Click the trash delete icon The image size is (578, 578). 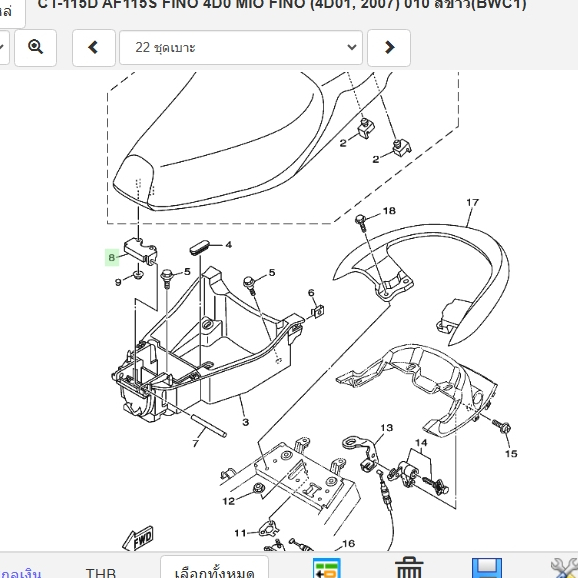409,568
